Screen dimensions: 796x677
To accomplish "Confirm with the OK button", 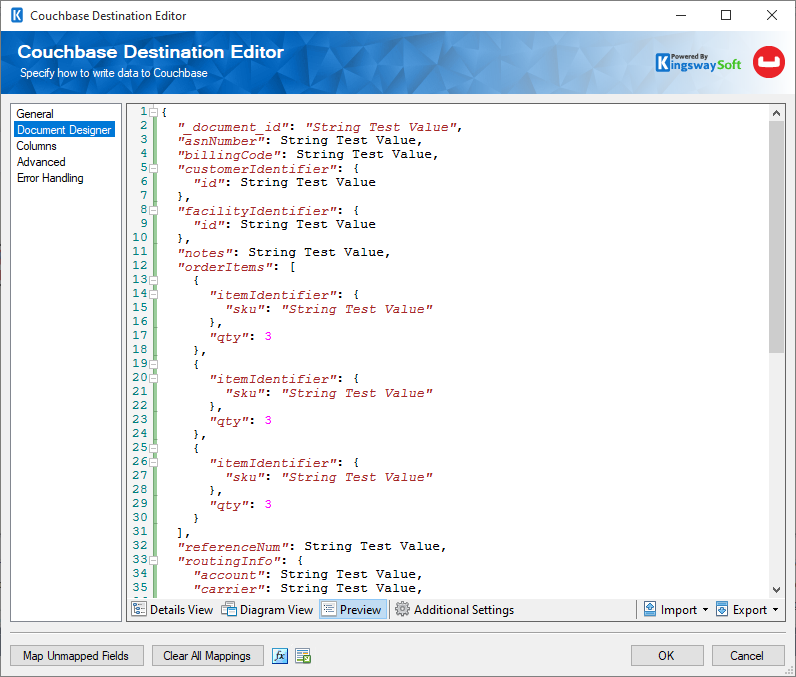I will (667, 656).
